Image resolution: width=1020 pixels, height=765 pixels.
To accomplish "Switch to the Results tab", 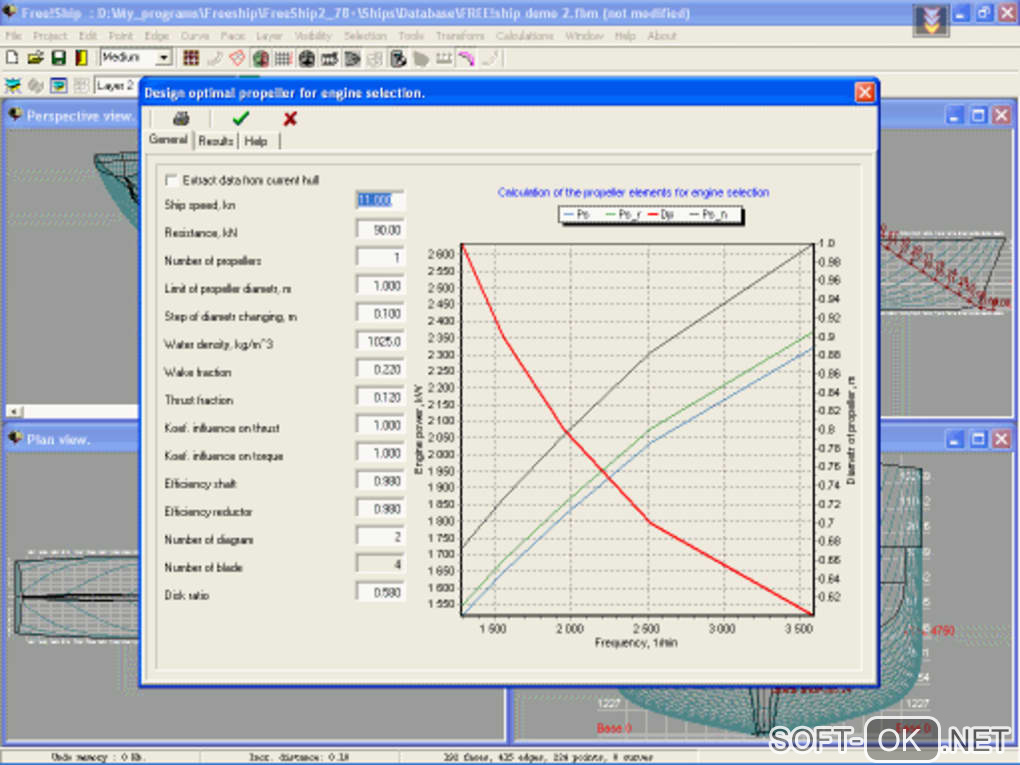I will tap(215, 141).
